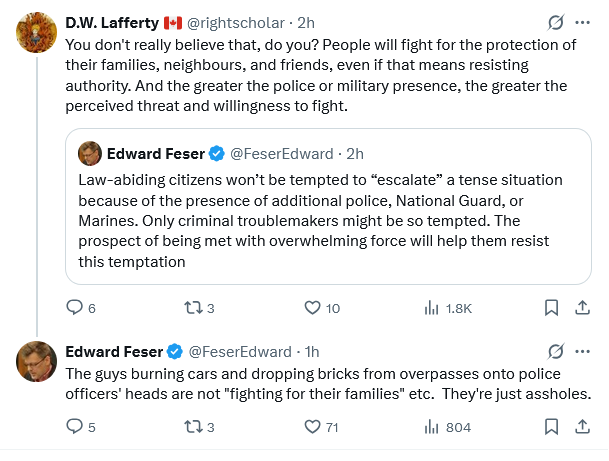Open Edward Feser's name link in reply
The height and width of the screenshot is (461, 609).
(112, 351)
